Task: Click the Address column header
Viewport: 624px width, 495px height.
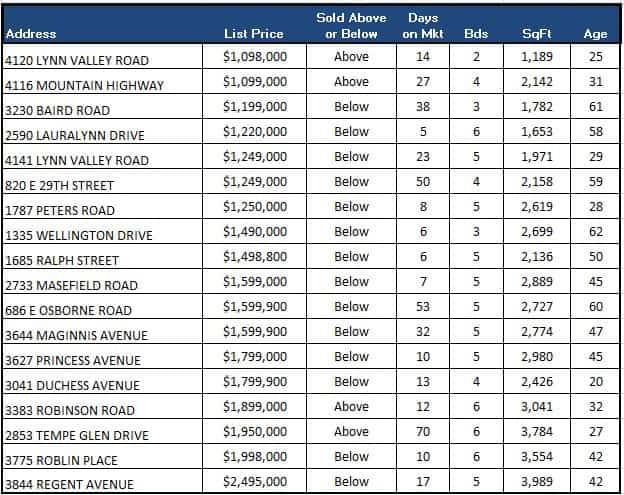Action: (31, 34)
